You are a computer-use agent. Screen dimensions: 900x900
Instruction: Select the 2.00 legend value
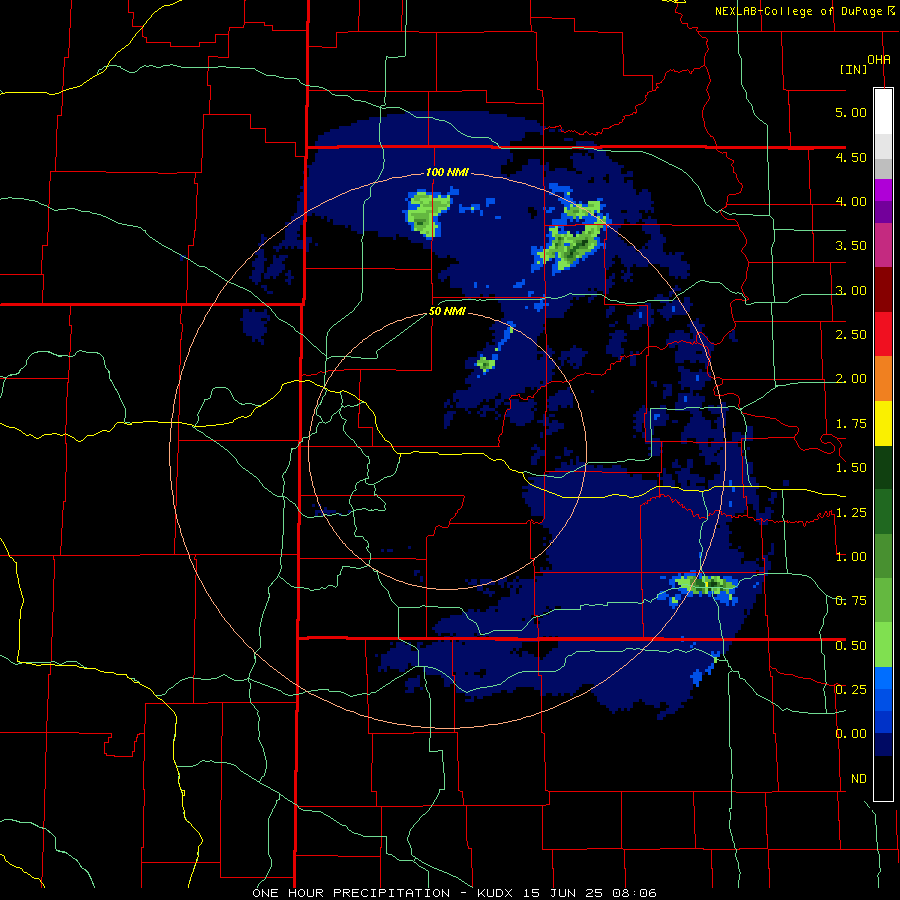pyautogui.click(x=851, y=379)
